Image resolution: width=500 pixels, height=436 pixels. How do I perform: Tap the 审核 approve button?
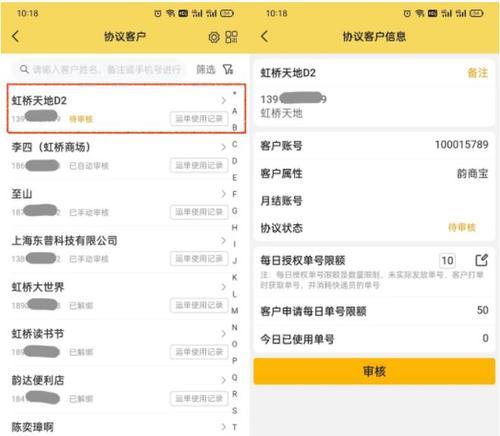374,371
